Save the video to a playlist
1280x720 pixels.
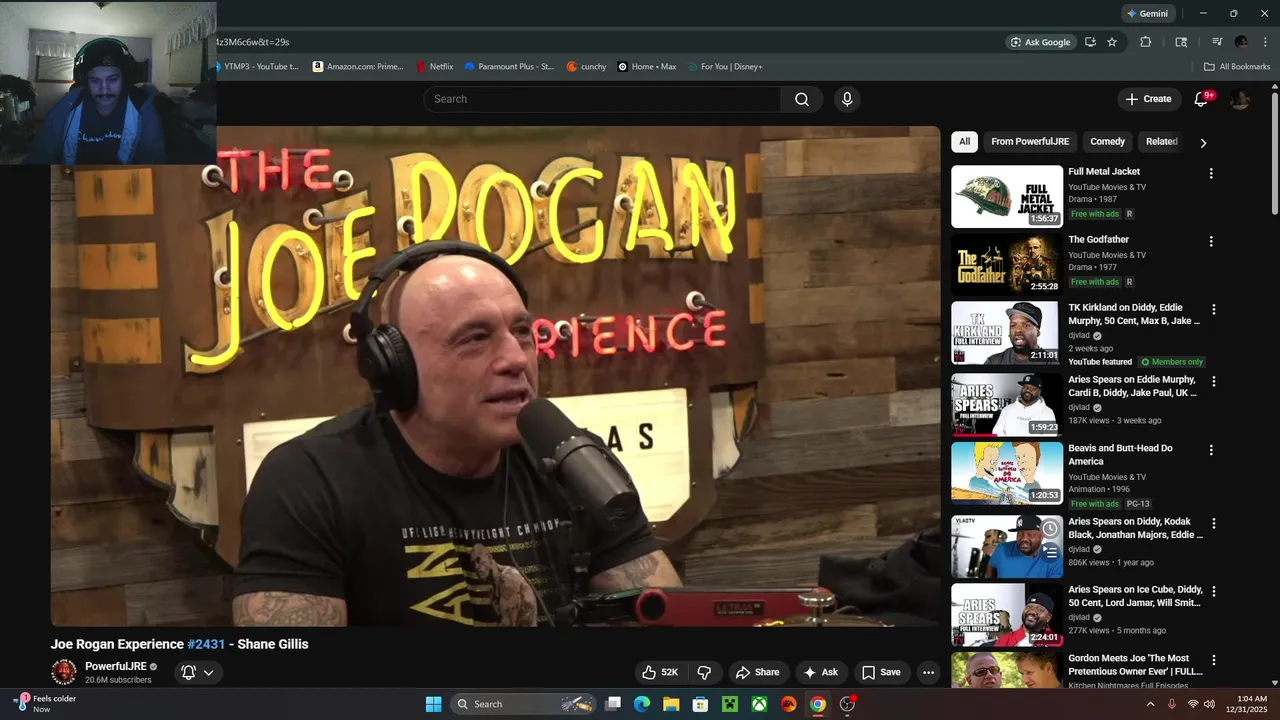coord(881,672)
